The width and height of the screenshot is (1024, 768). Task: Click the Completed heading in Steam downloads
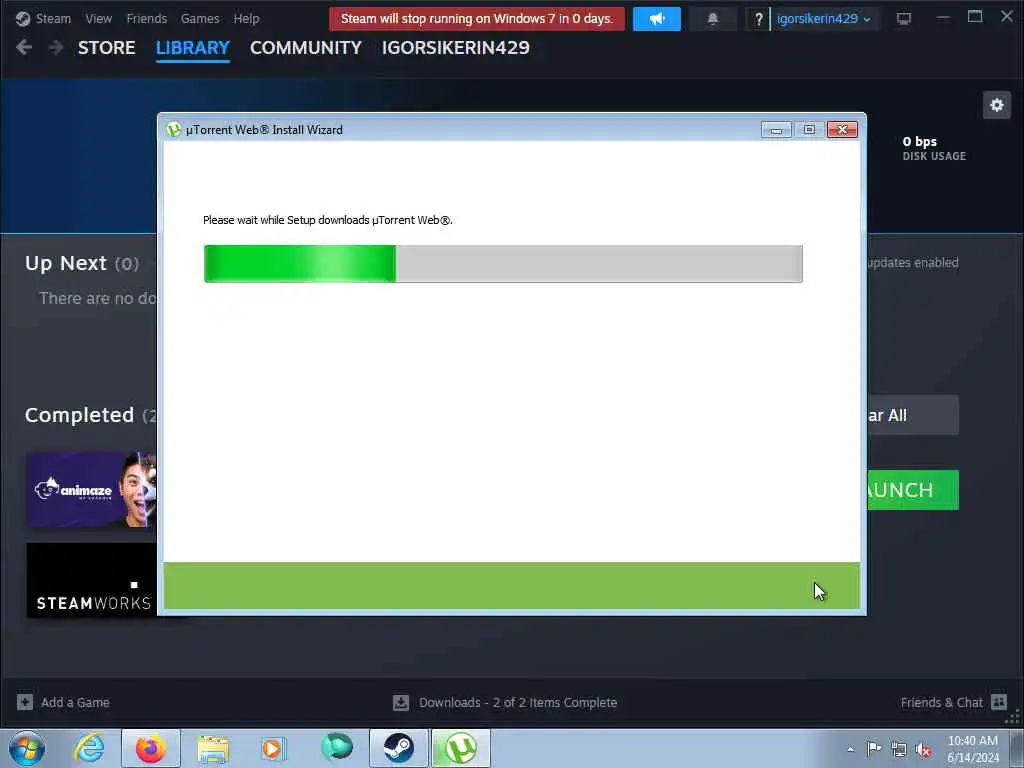[80, 415]
